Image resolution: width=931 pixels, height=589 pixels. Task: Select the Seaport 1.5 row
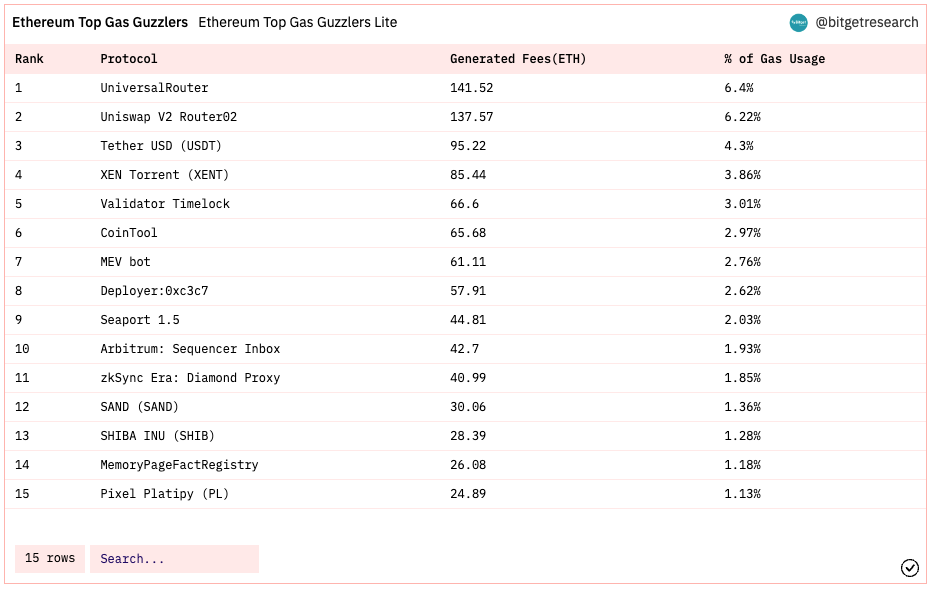466,320
